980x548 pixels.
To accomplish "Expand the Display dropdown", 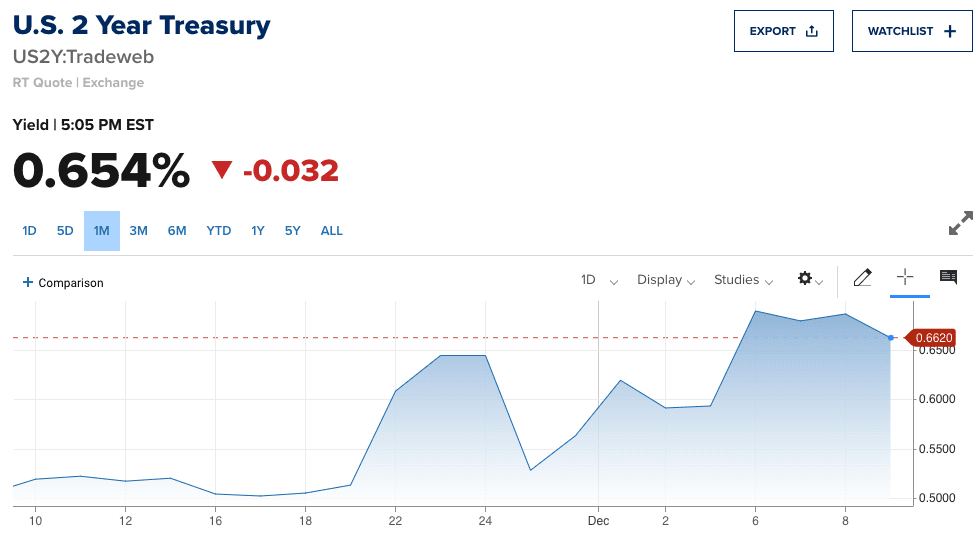I will (666, 280).
